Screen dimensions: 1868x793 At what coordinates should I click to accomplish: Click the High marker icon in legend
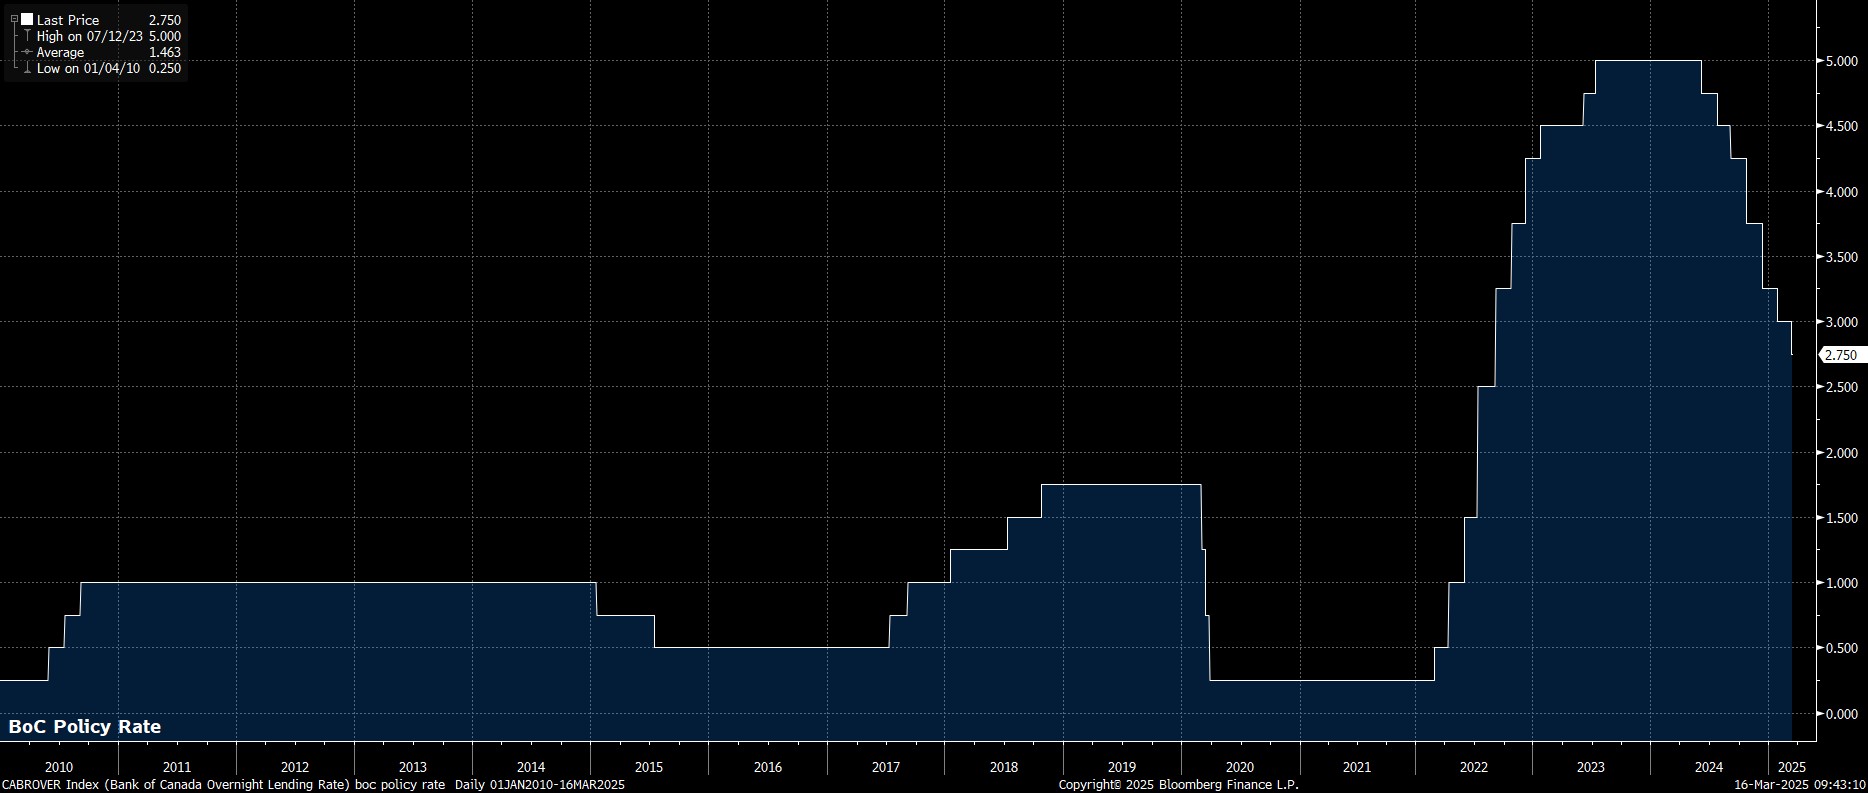(x=27, y=36)
